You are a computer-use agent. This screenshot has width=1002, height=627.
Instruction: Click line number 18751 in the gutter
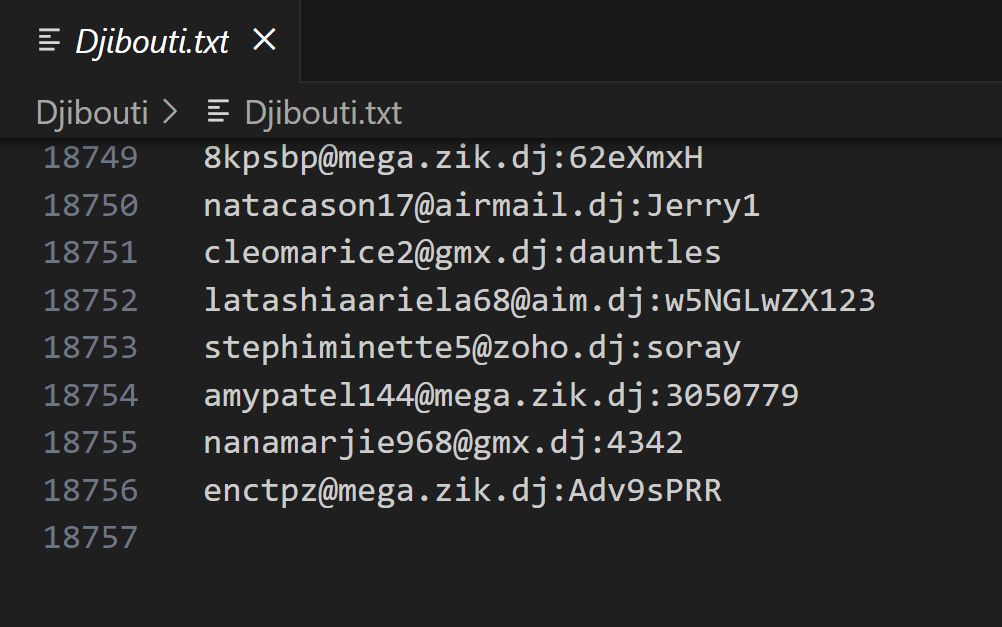pos(91,253)
